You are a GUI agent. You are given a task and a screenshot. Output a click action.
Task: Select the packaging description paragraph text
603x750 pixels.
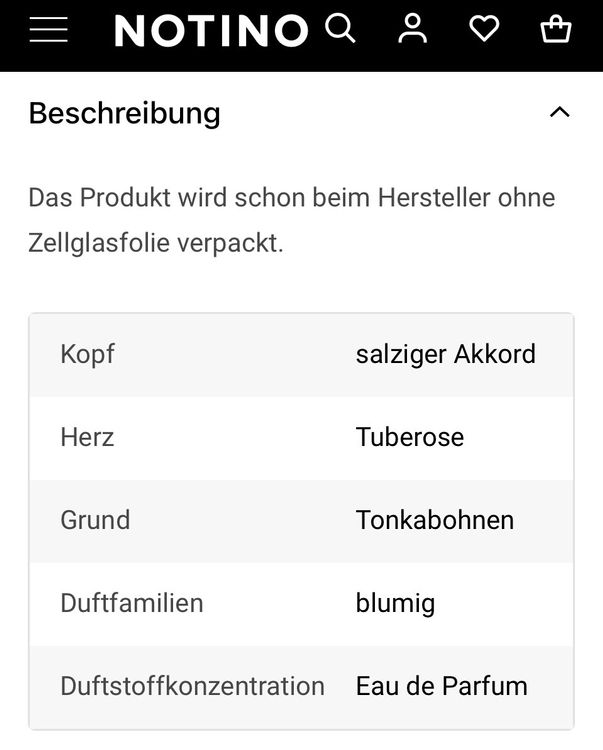pyautogui.click(x=292, y=220)
